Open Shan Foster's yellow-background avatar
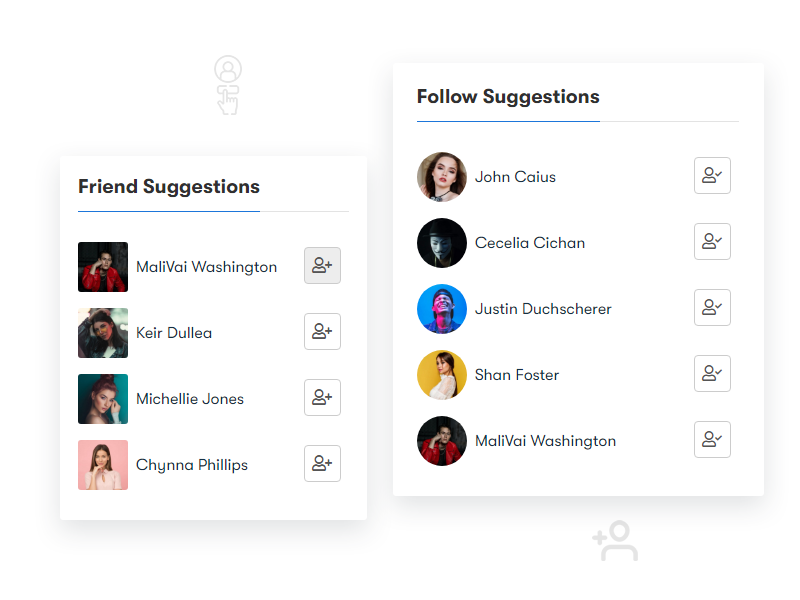 (x=442, y=374)
